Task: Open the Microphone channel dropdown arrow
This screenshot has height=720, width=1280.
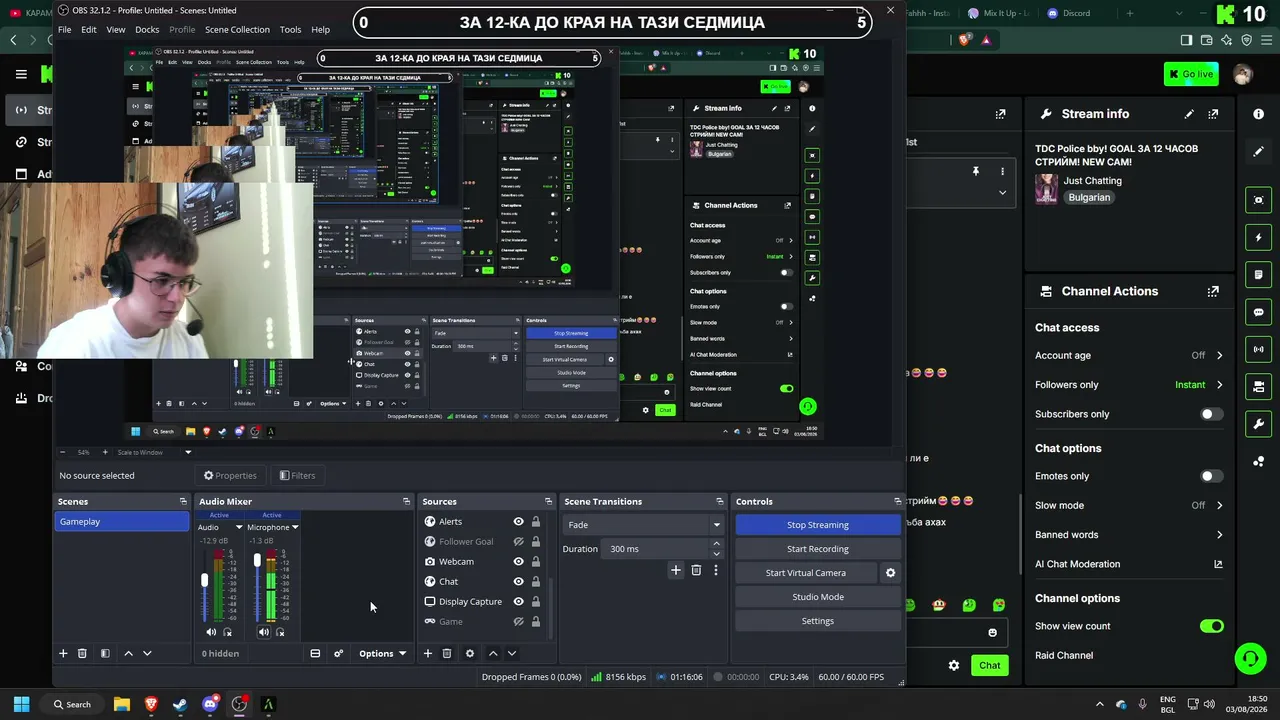Action: coord(295,527)
